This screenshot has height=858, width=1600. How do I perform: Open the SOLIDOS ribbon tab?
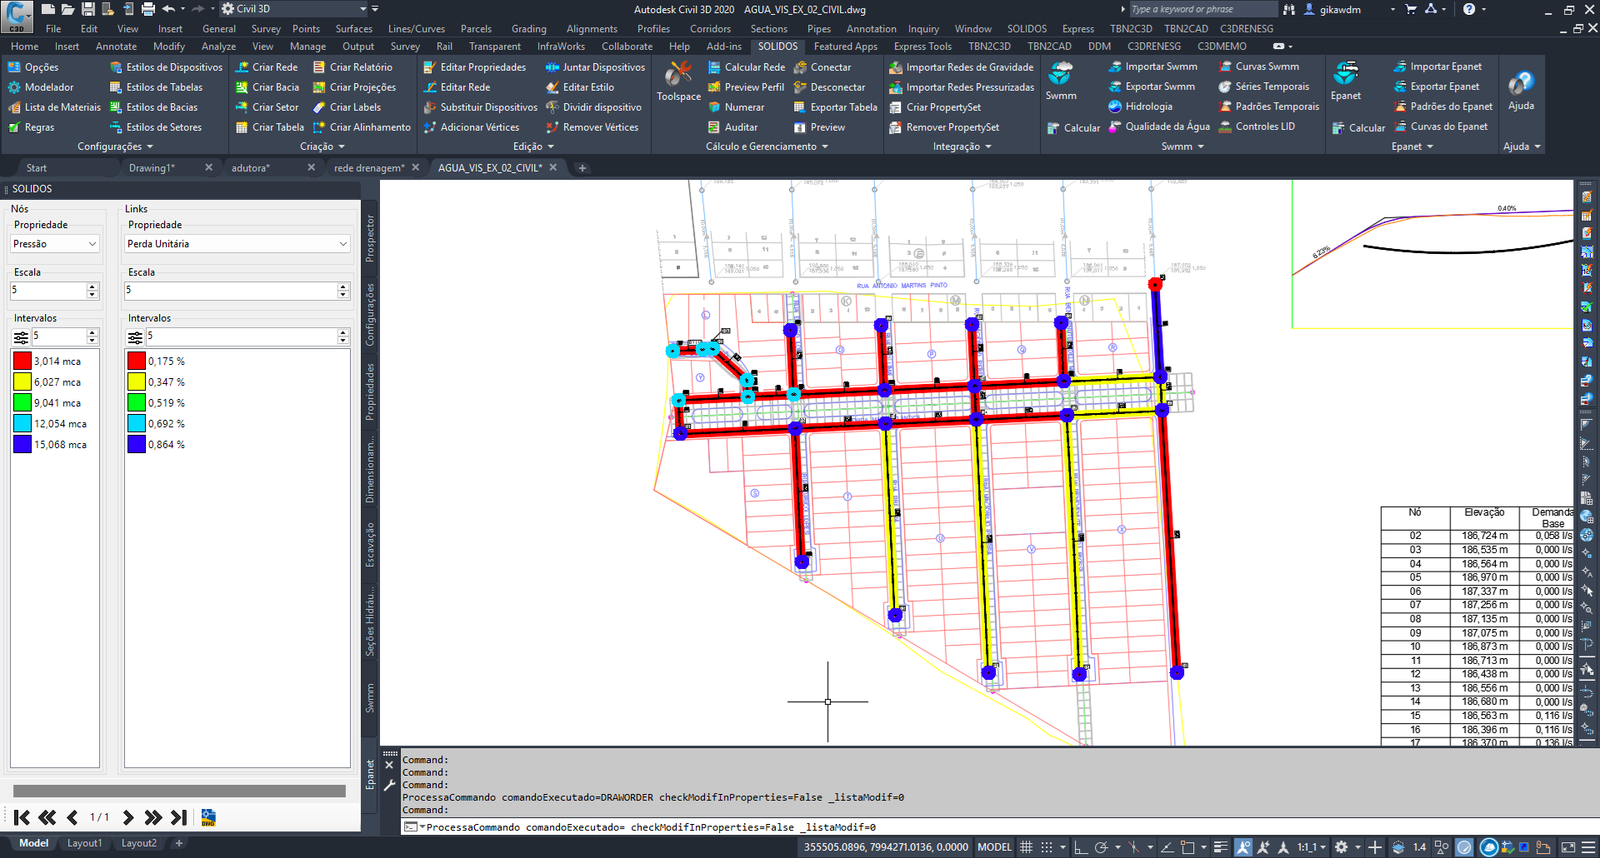777,46
